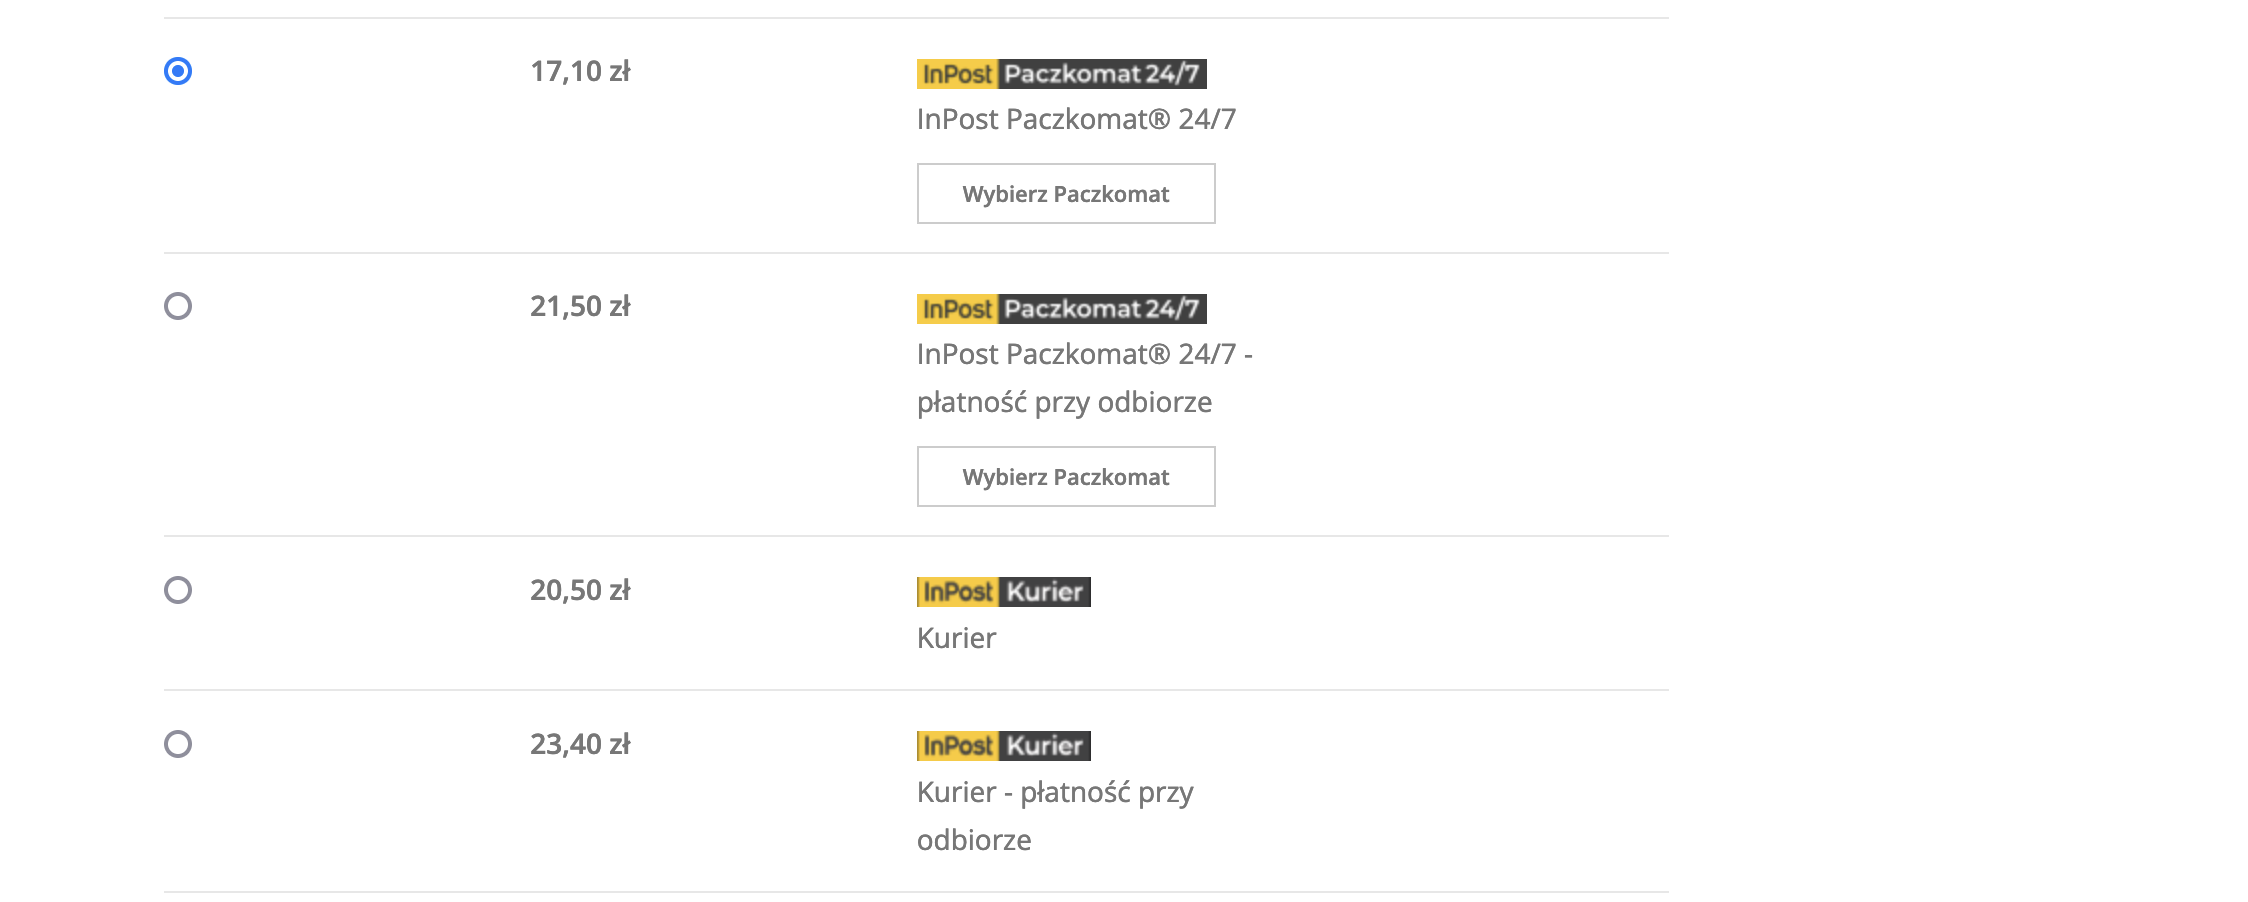Click the 'InPost Paczkomat® 24/7 -' text line
The height and width of the screenshot is (902, 2248).
pyautogui.click(x=1084, y=355)
